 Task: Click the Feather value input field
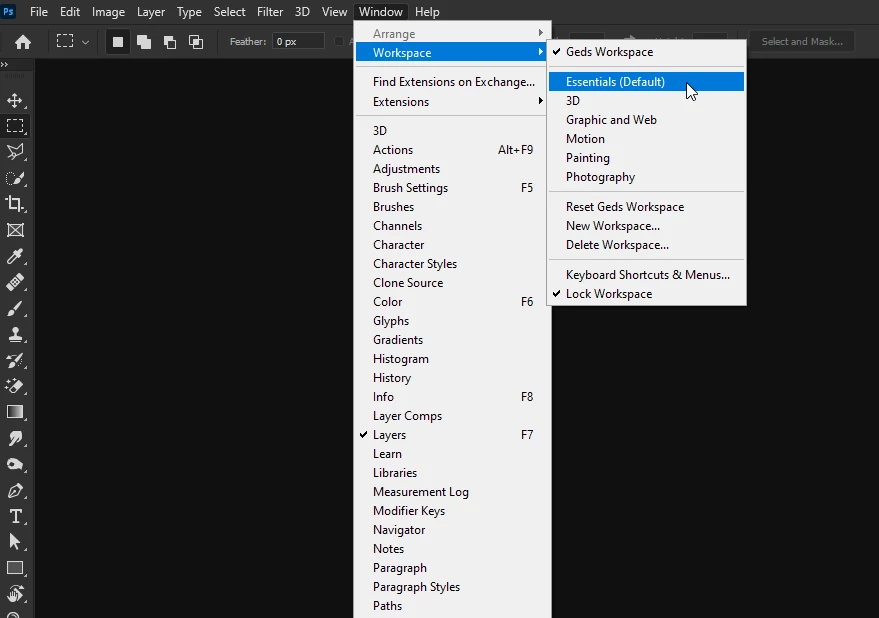(298, 41)
